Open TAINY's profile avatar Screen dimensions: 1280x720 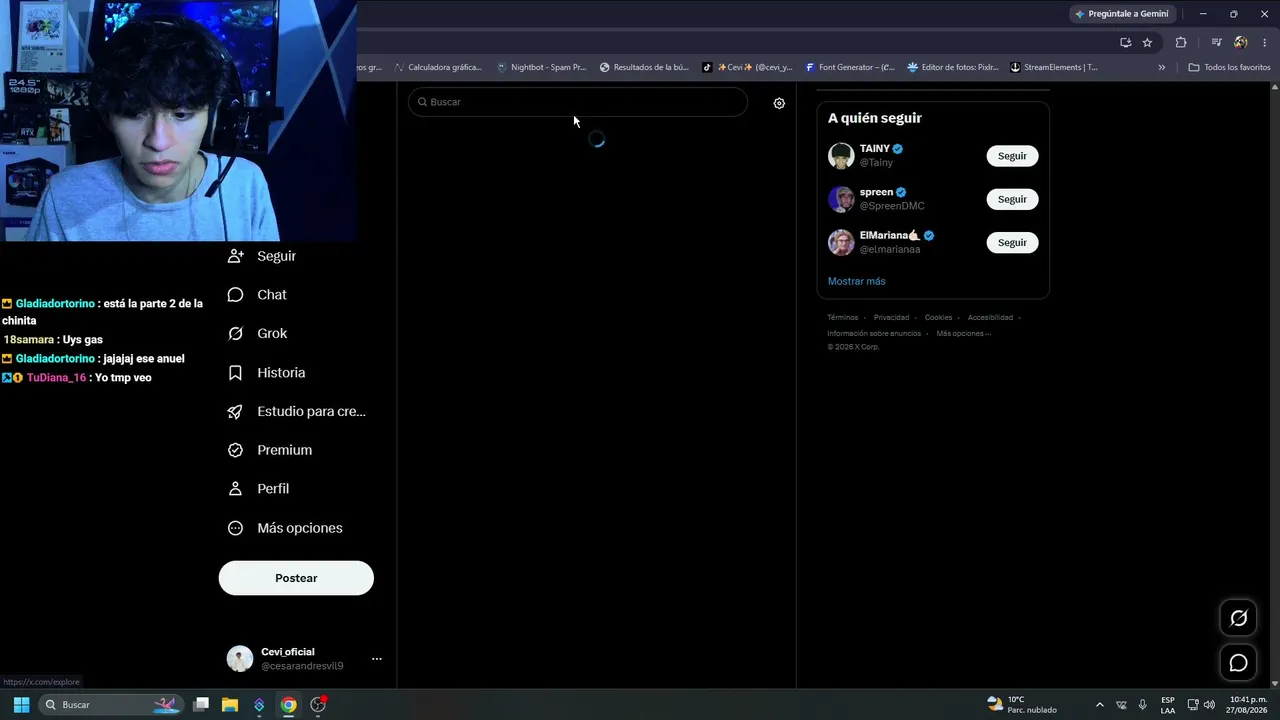[841, 156]
